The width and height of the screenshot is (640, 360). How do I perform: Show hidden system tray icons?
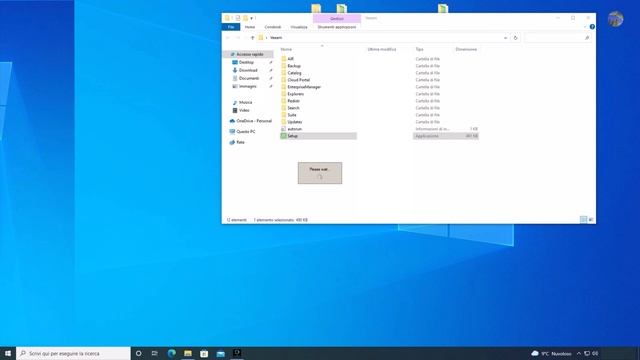(578, 353)
